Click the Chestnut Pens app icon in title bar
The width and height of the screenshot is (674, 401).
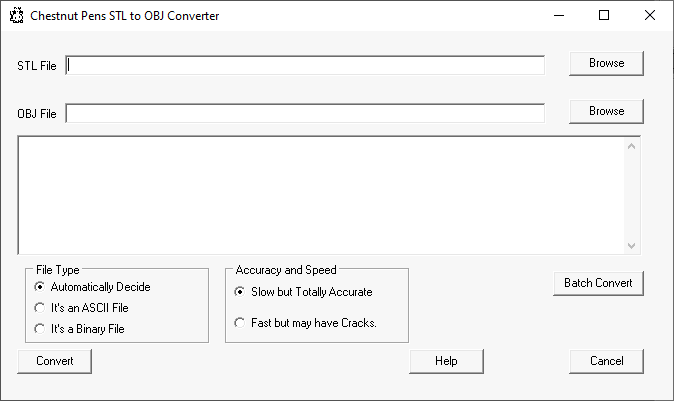click(16, 15)
